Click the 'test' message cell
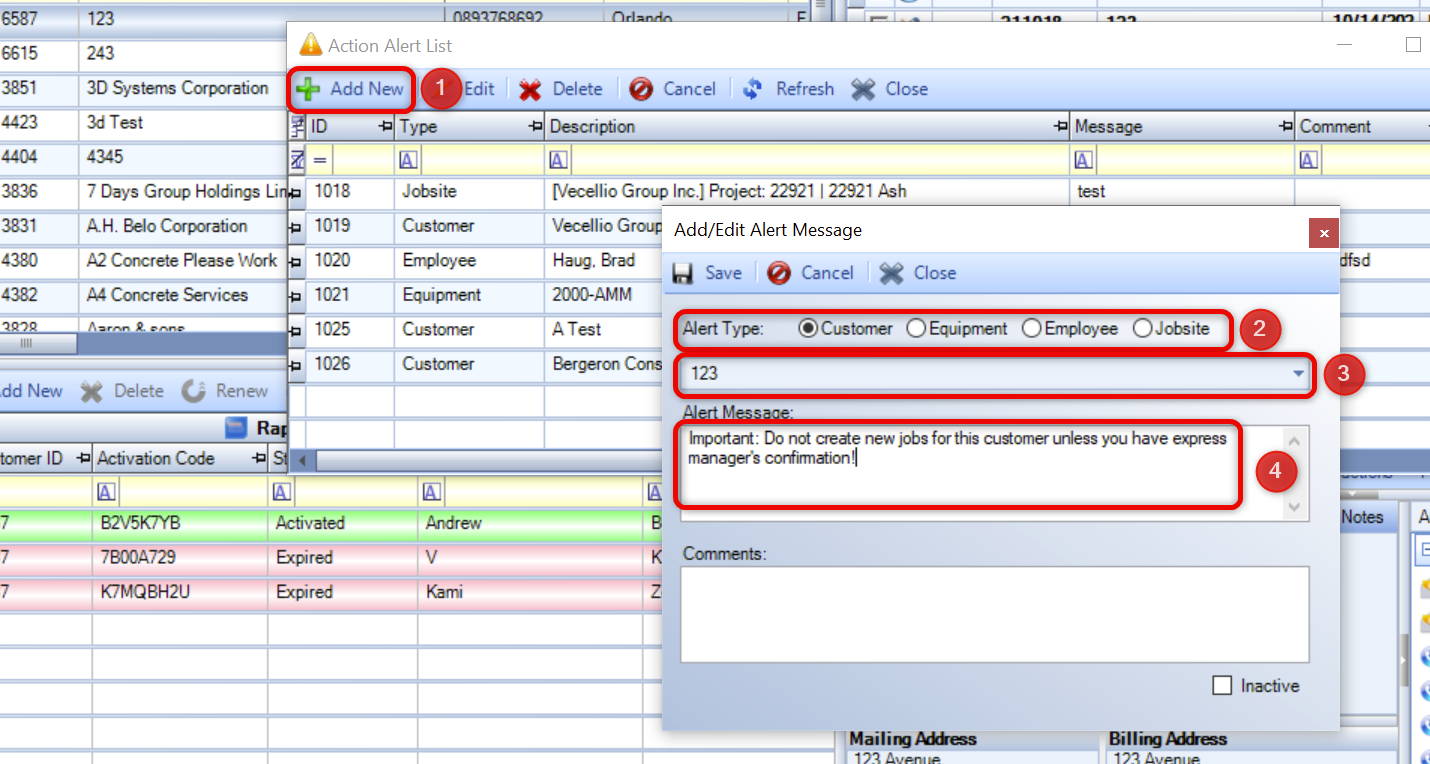This screenshot has height=764, width=1430. tap(1182, 191)
